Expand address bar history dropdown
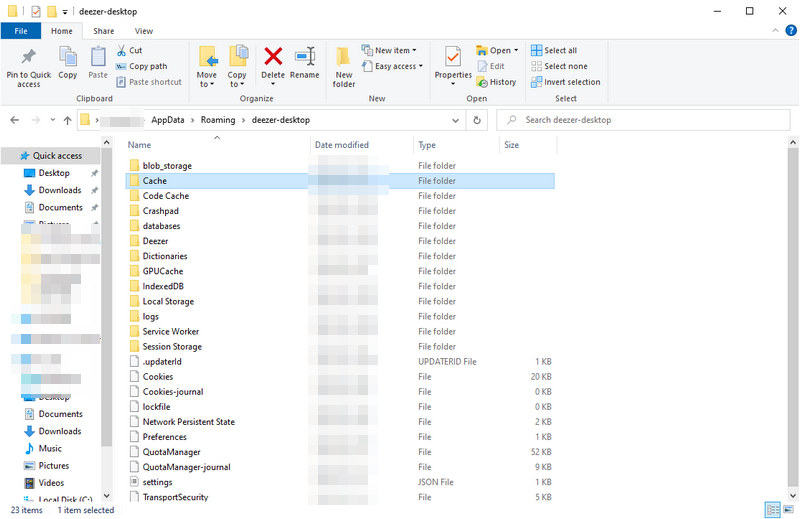The width and height of the screenshot is (800, 519). [455, 120]
